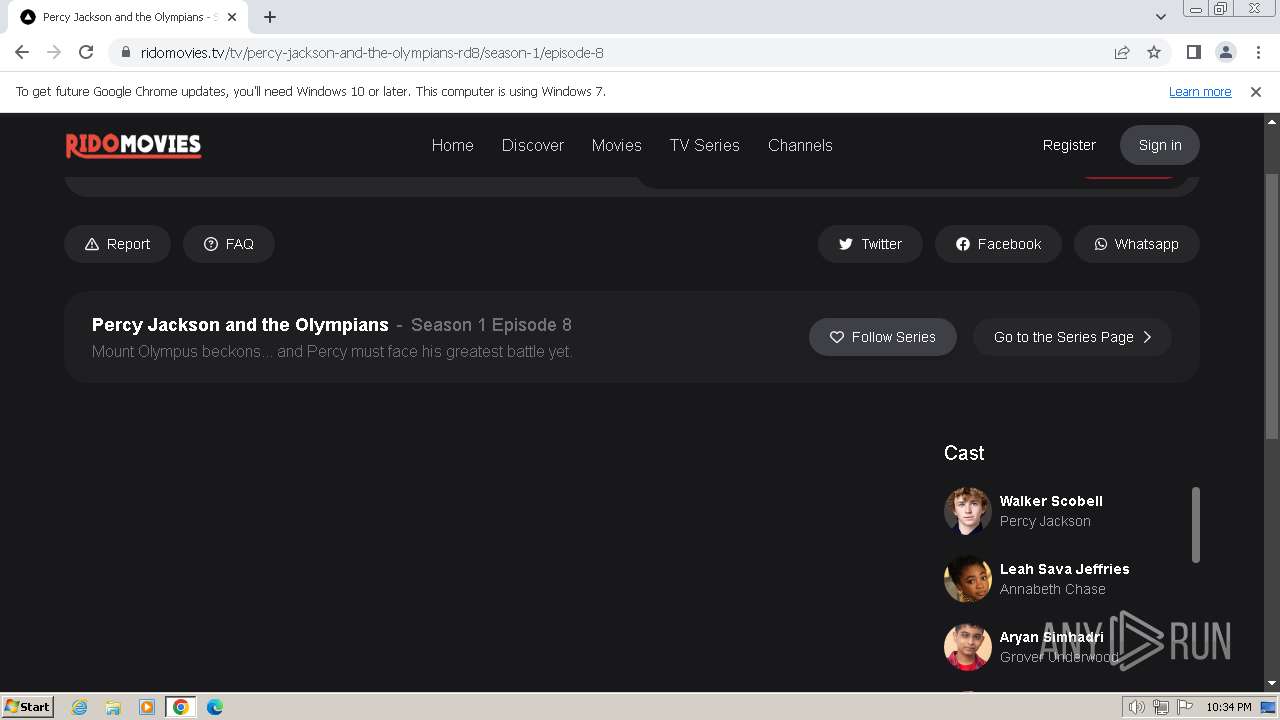
Task: Click the share page icon
Action: (1122, 52)
